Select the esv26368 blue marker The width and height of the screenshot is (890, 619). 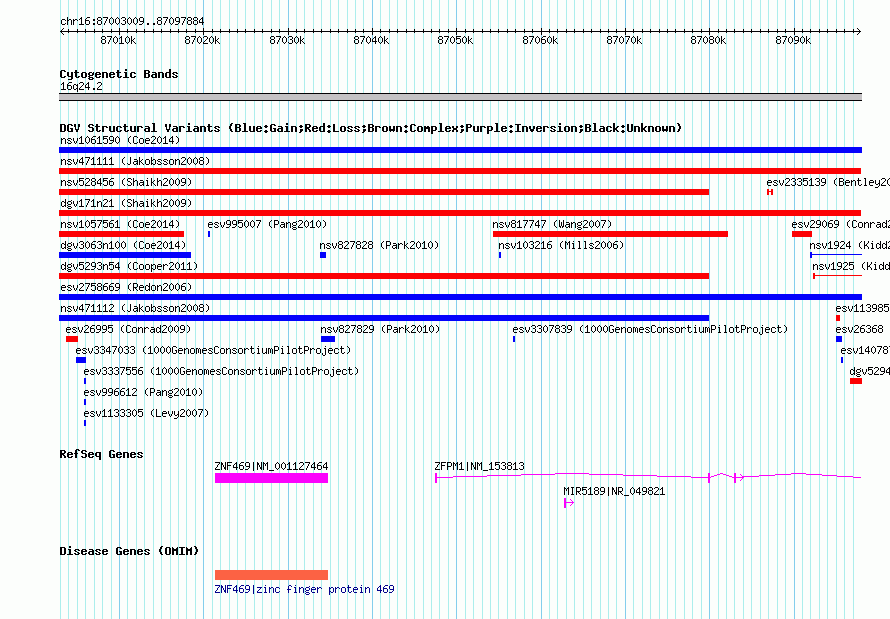coord(839,339)
